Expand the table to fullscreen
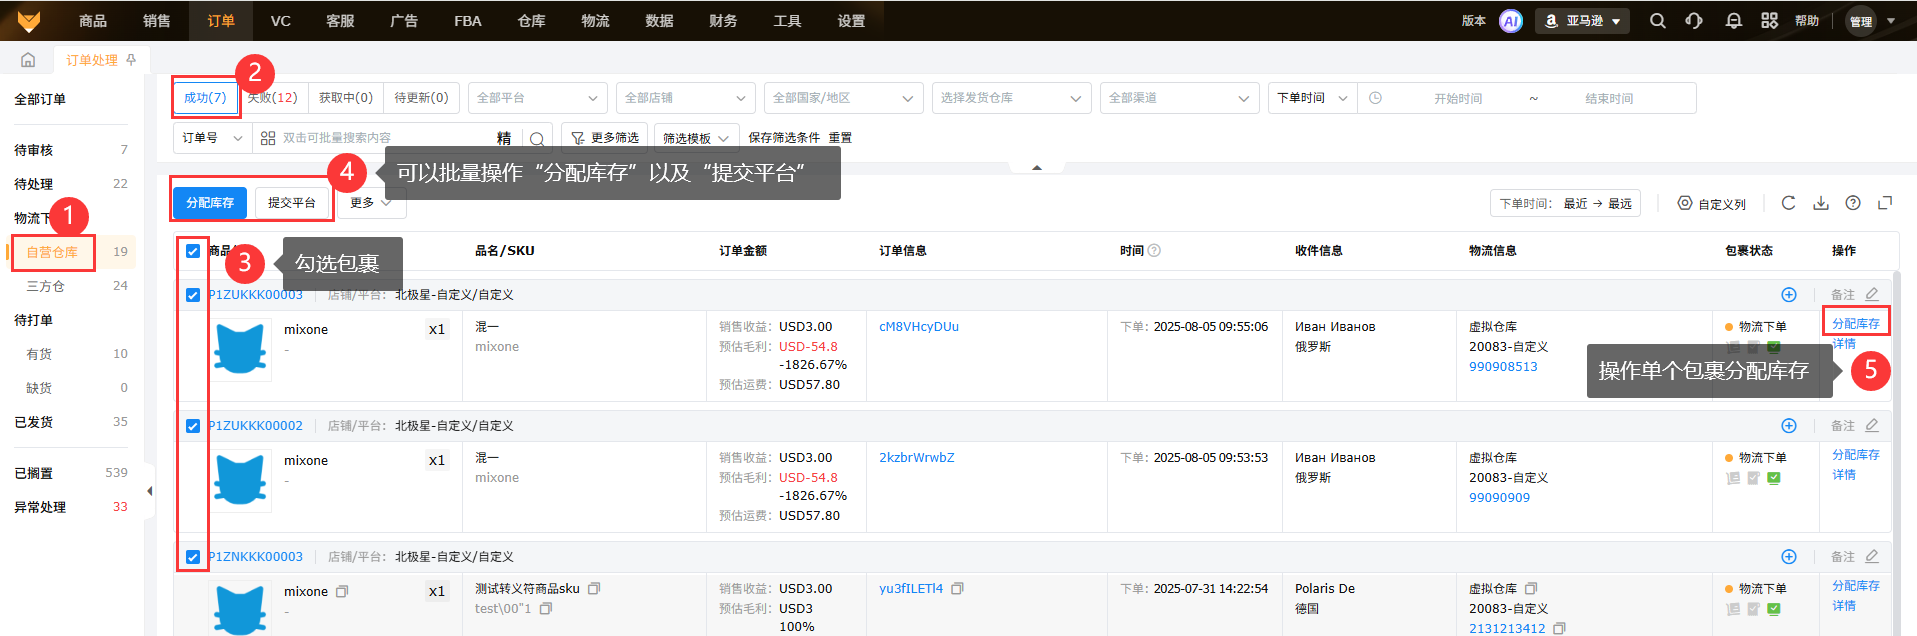The width and height of the screenshot is (1917, 636). point(1885,203)
